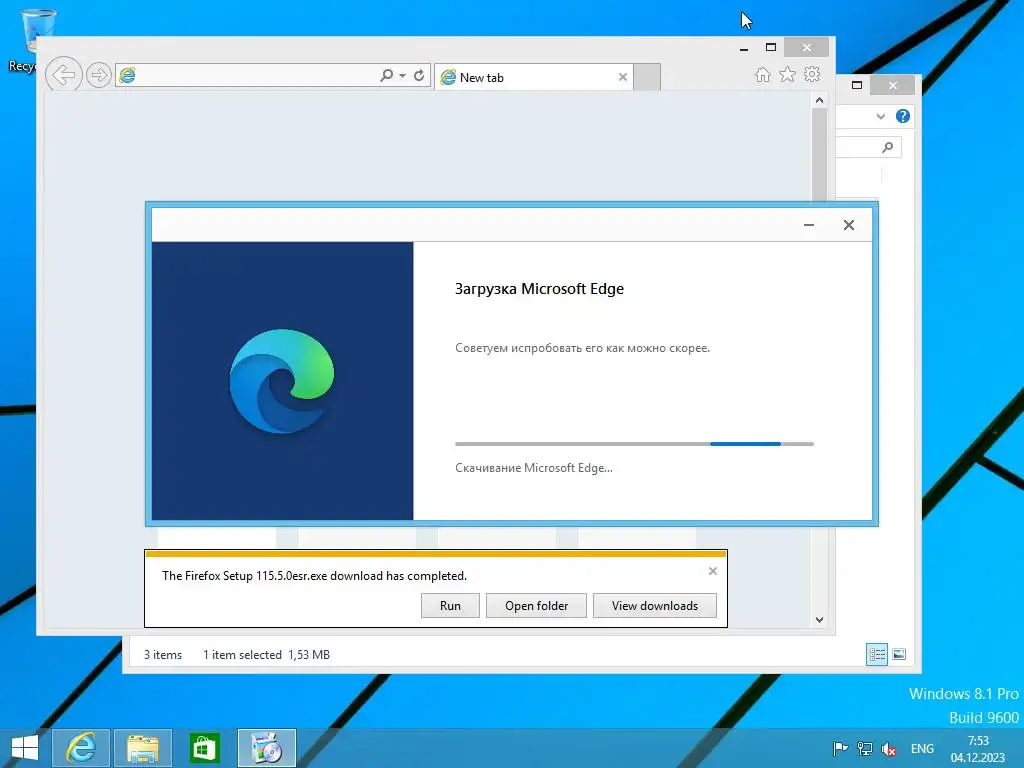
Task: Click the search magnifier in address bar
Action: (387, 76)
